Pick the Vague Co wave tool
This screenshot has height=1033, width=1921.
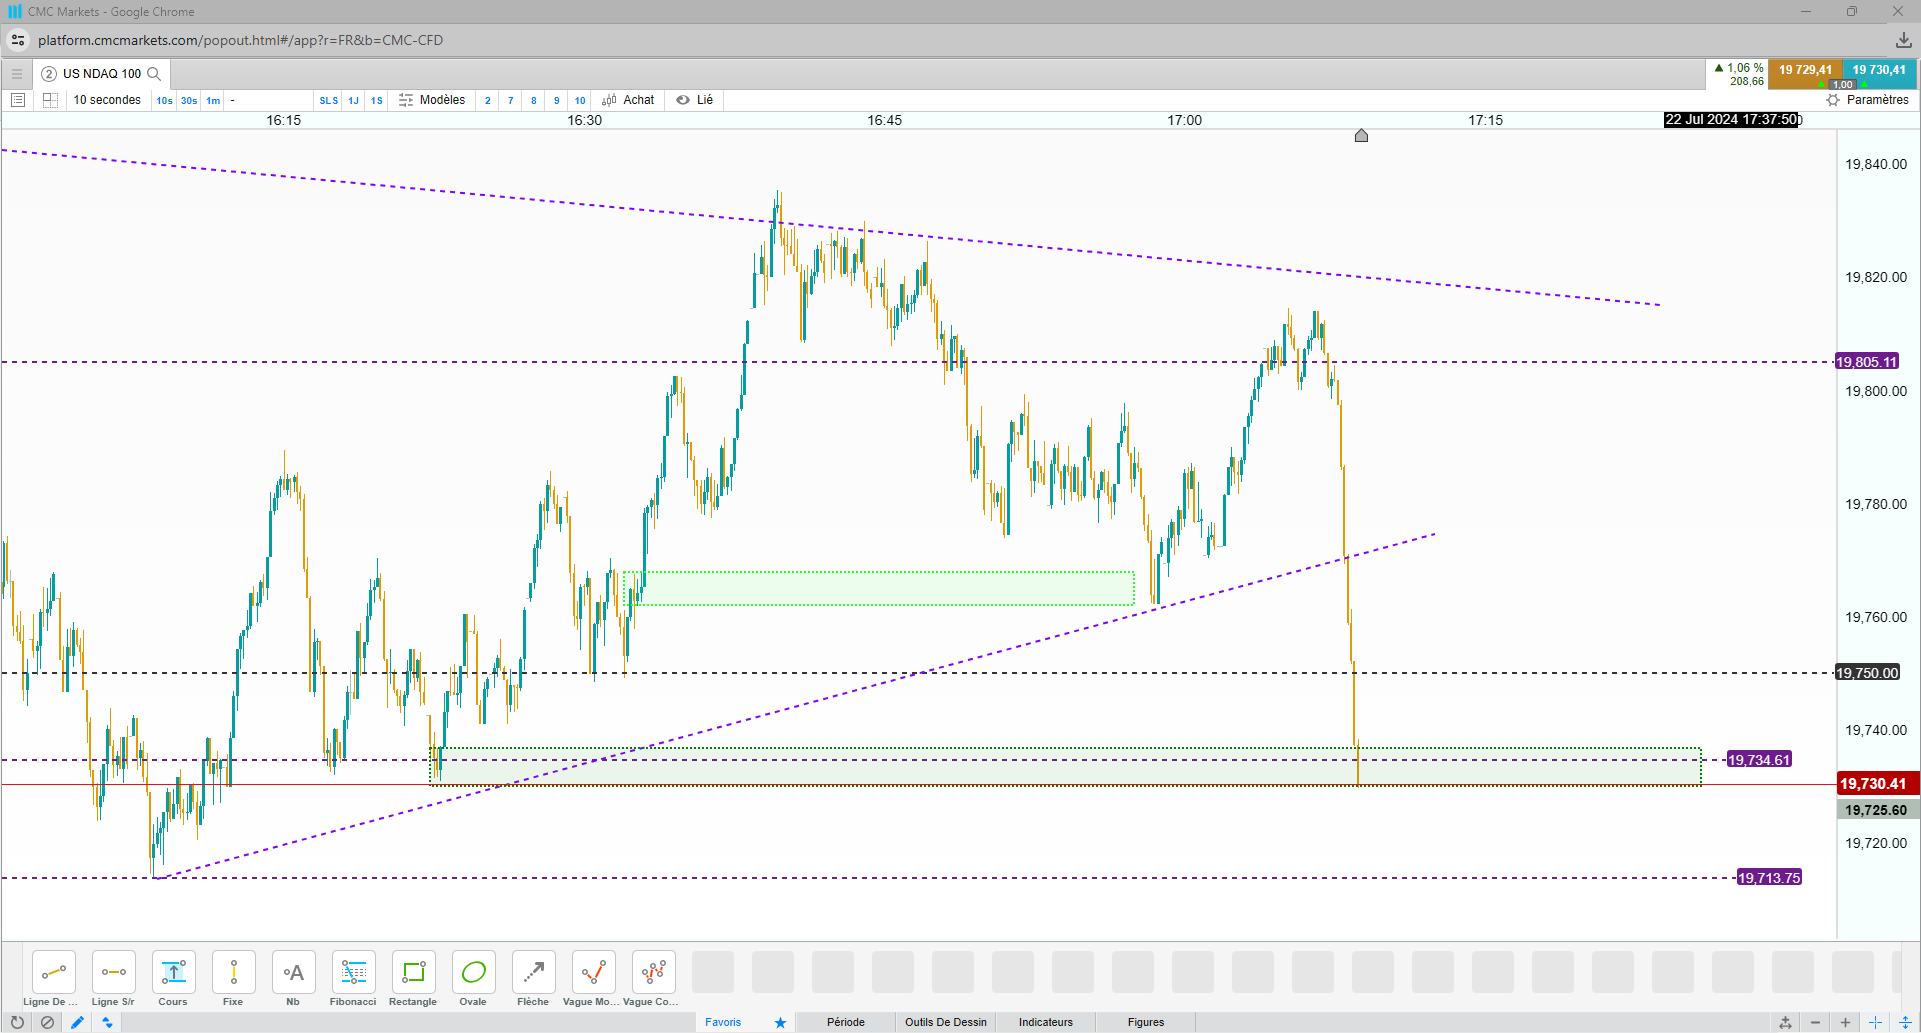654,972
